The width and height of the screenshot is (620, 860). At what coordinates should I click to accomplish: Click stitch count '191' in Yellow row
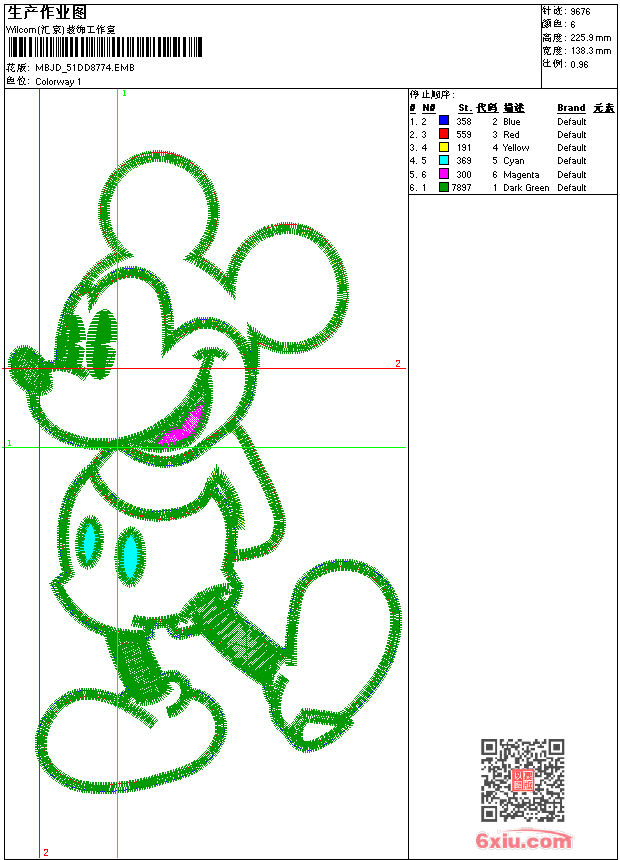(x=464, y=148)
